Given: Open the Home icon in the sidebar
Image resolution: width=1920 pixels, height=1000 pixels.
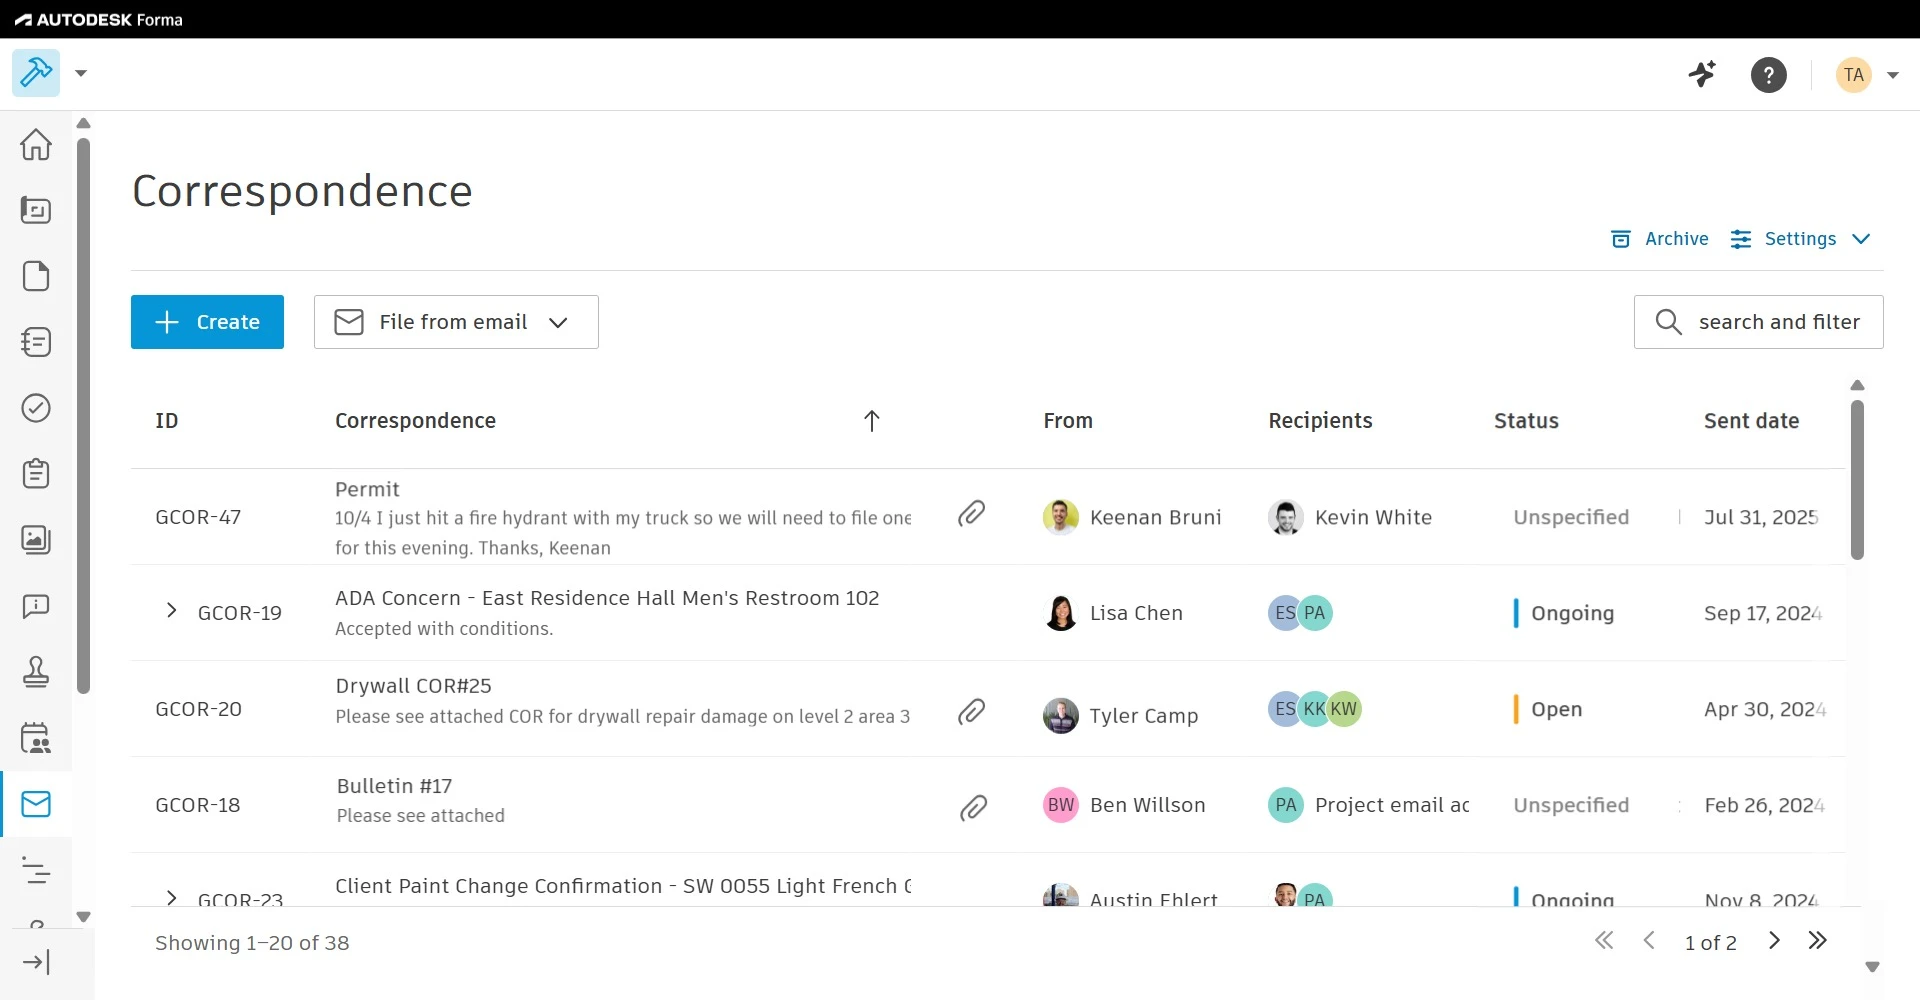Looking at the screenshot, I should tap(36, 144).
